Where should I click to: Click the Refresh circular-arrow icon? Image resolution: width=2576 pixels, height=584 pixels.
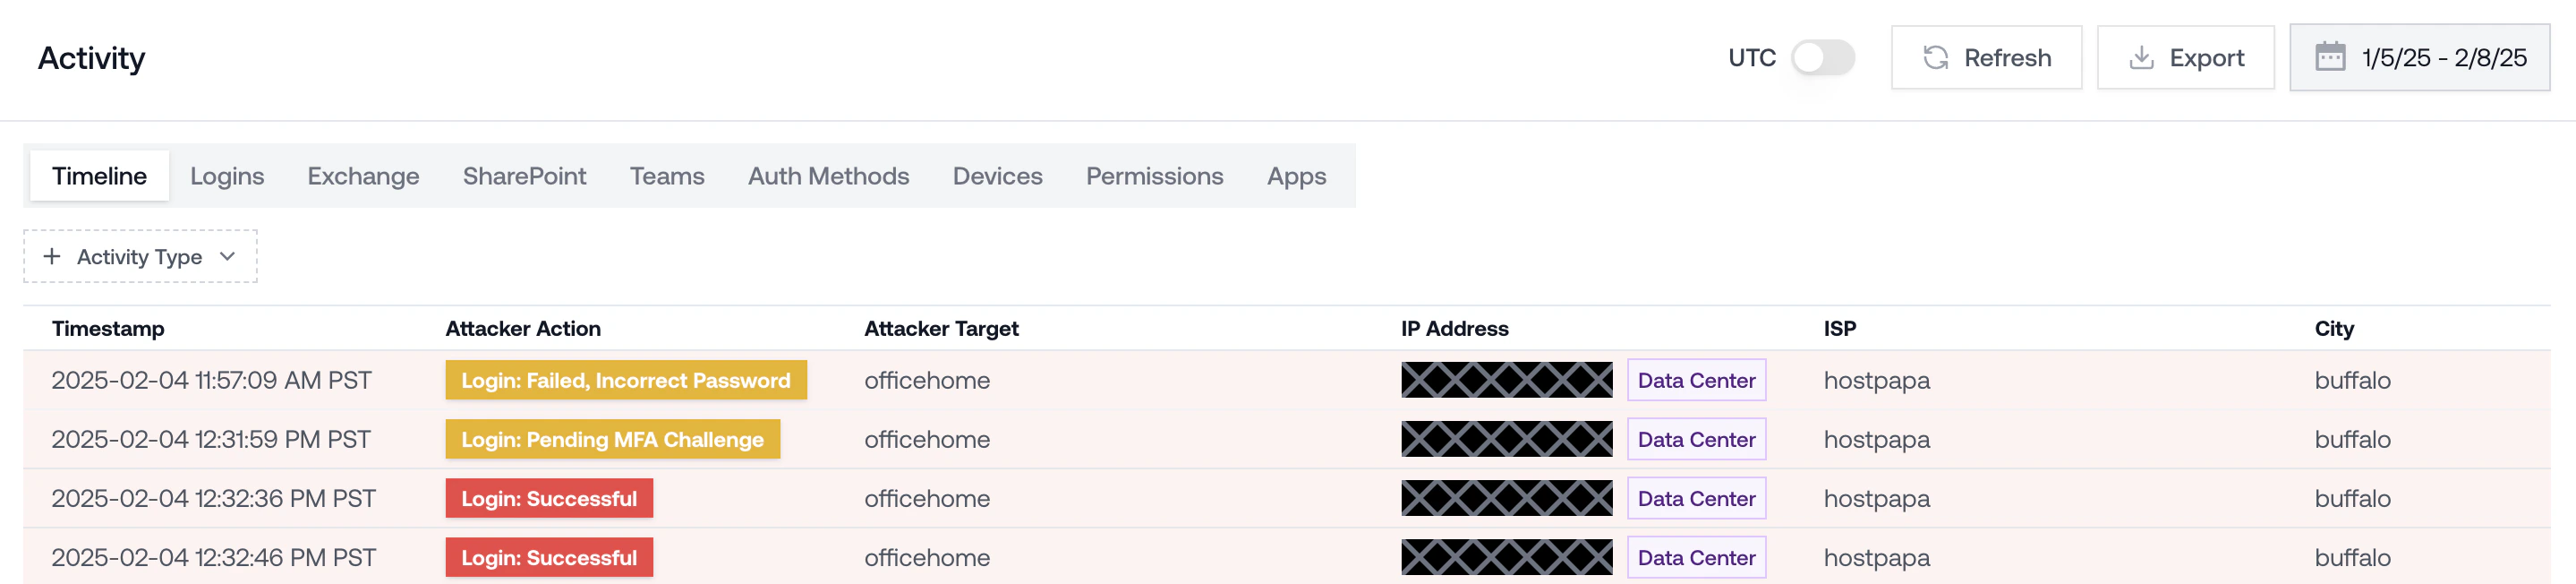1936,57
